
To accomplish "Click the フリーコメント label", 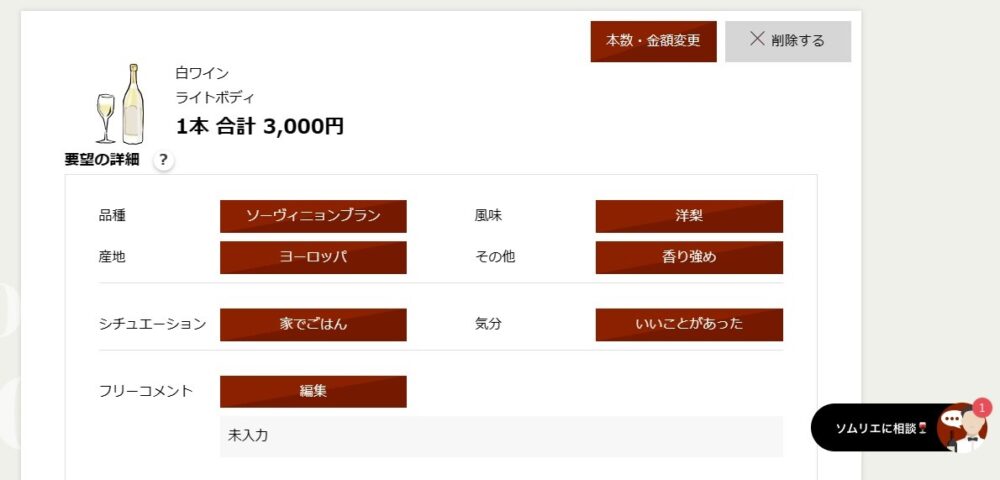I will tap(146, 391).
